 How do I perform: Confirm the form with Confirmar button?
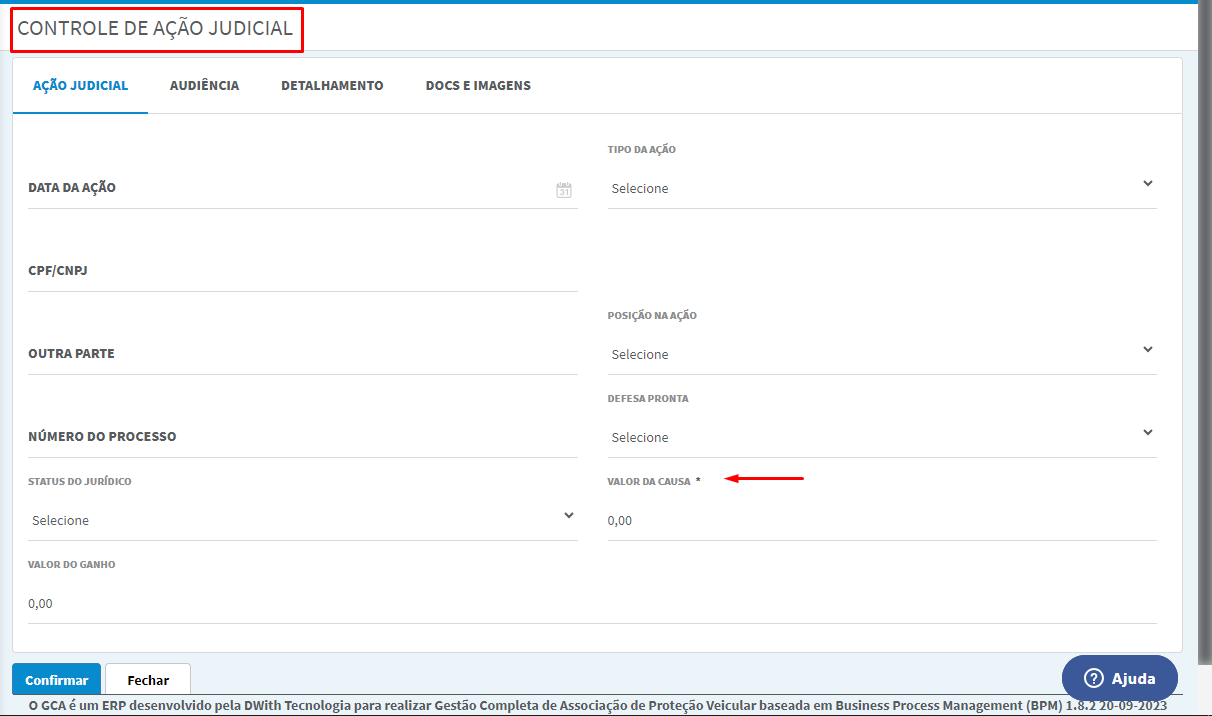tap(56, 680)
